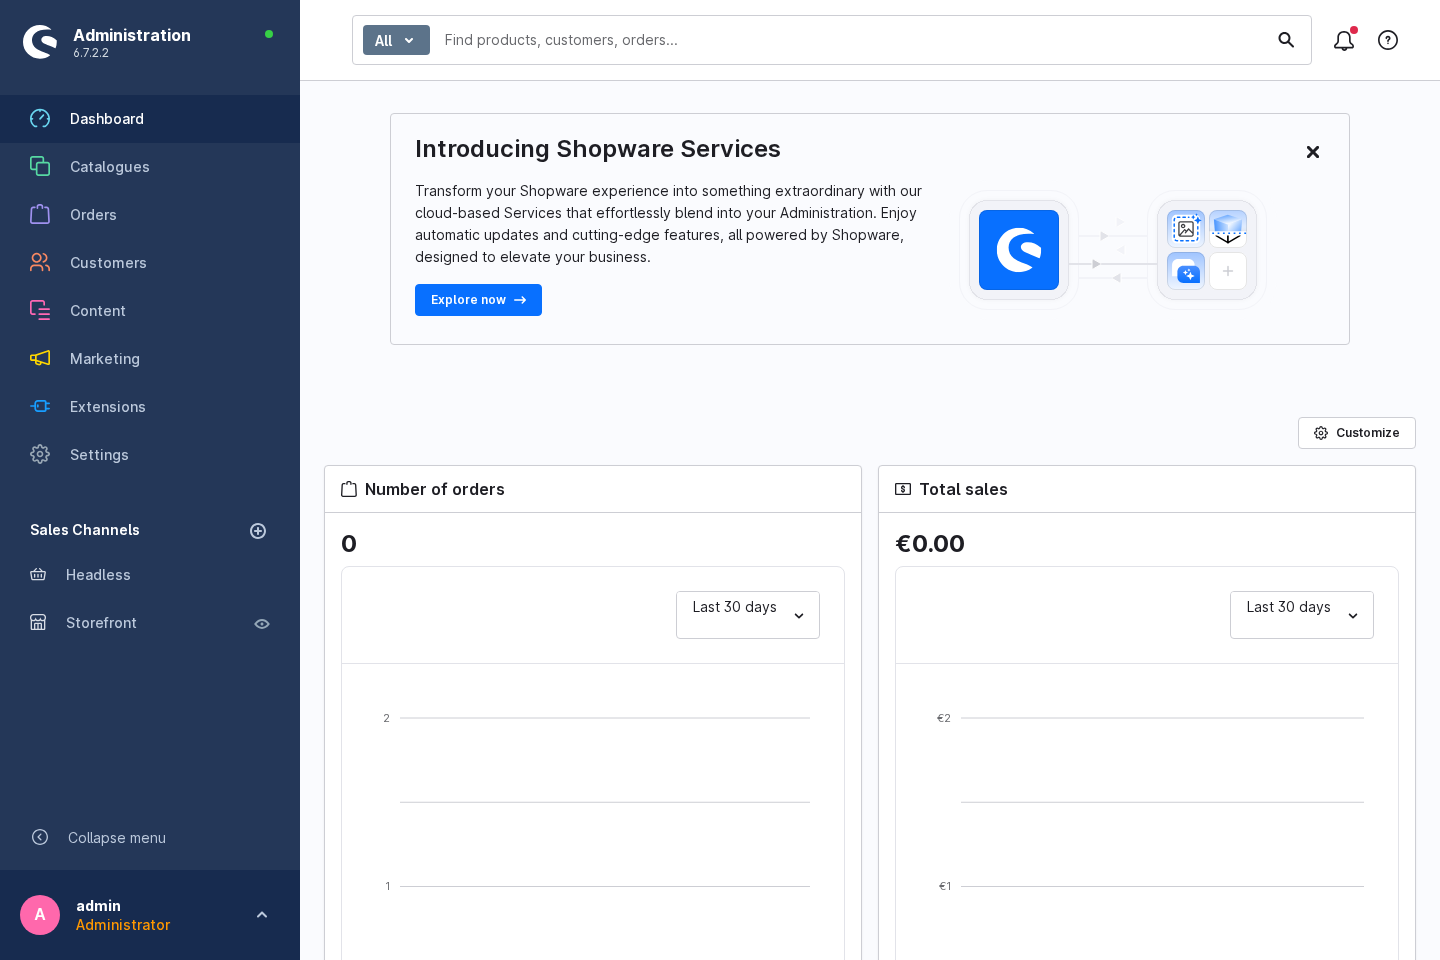Open the Customers menu item
Viewport: 1440px width, 960px height.
coord(150,263)
